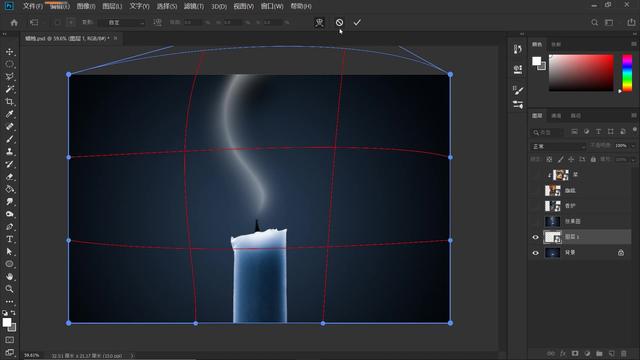Open the 文件(F) menu
The image size is (640, 360).
click(33, 6)
